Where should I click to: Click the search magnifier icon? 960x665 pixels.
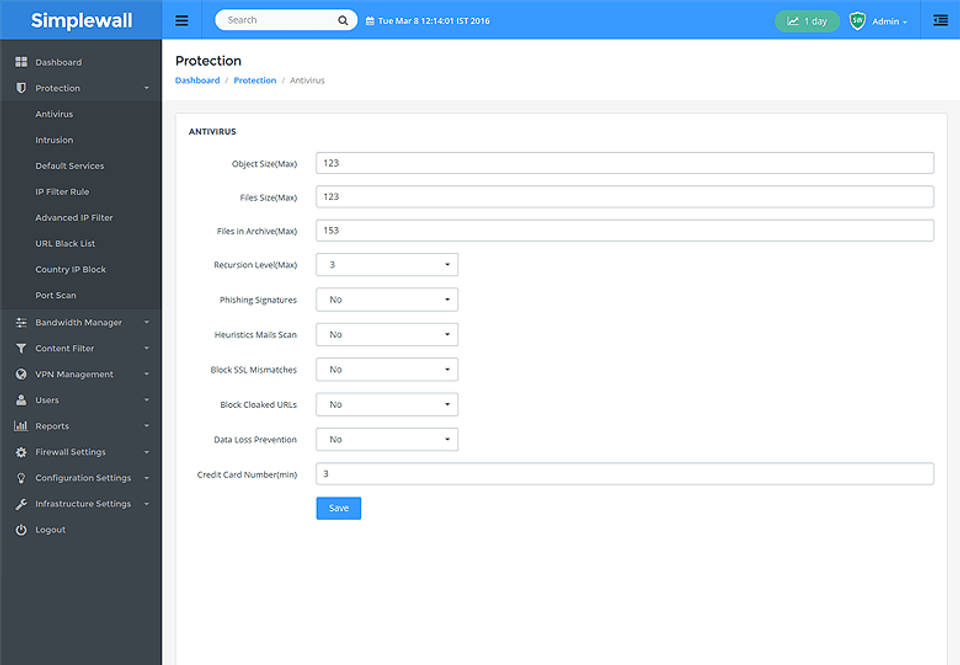click(x=342, y=19)
